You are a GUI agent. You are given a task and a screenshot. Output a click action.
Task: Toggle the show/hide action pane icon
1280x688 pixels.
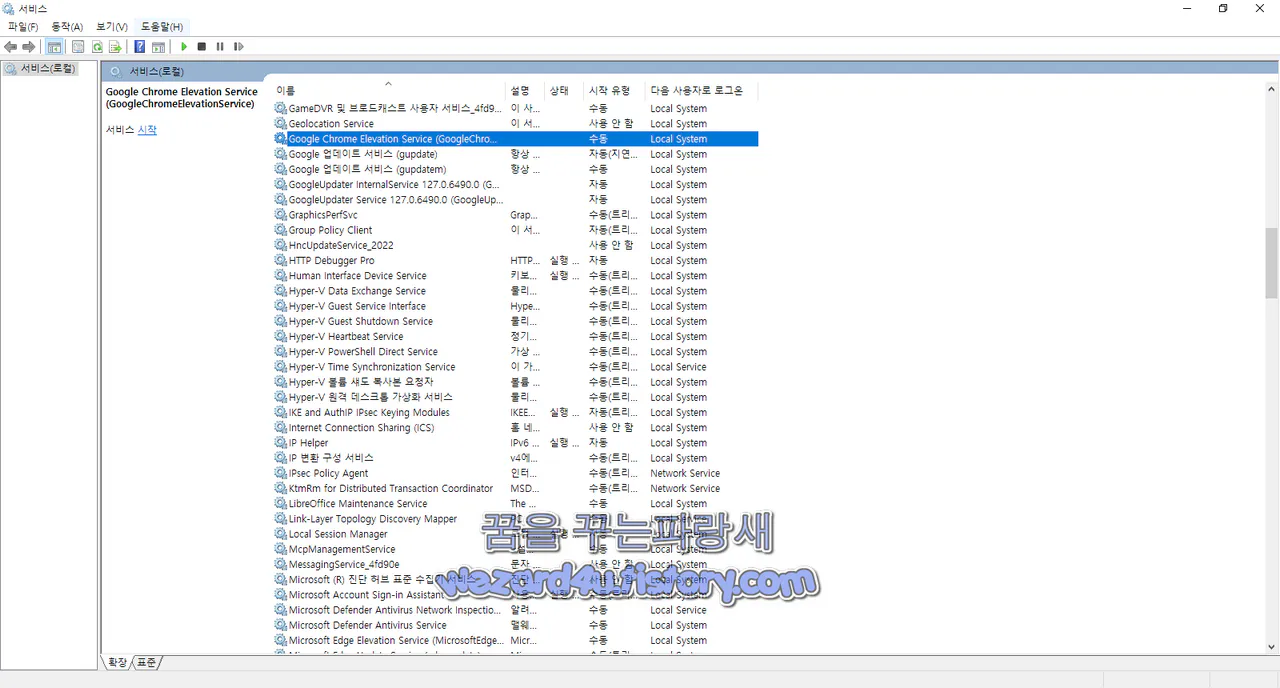click(x=158, y=47)
